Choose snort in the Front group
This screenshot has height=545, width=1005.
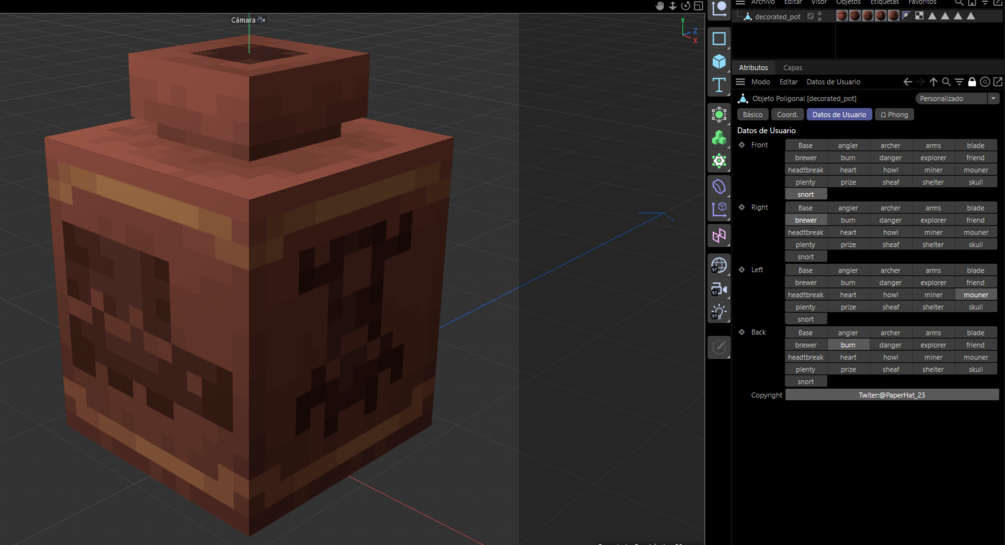806,194
